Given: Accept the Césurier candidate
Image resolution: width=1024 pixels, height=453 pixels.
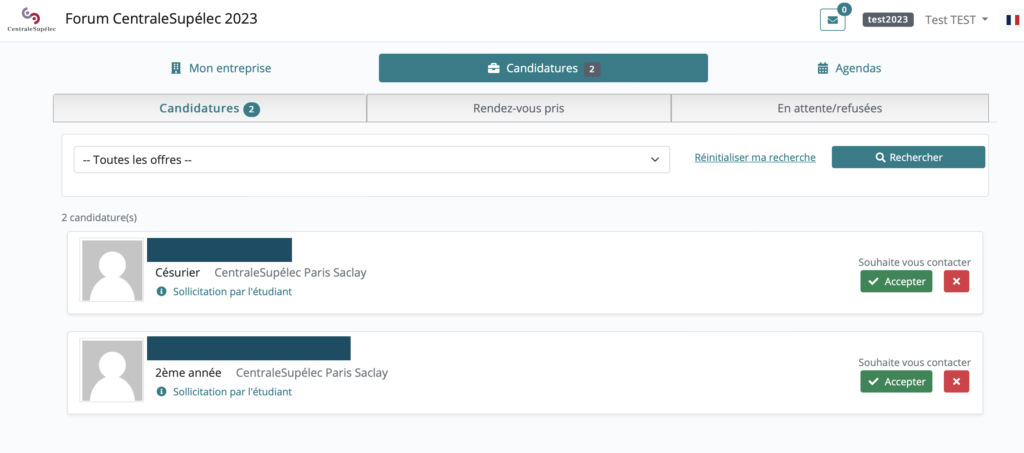Looking at the screenshot, I should 896,282.
